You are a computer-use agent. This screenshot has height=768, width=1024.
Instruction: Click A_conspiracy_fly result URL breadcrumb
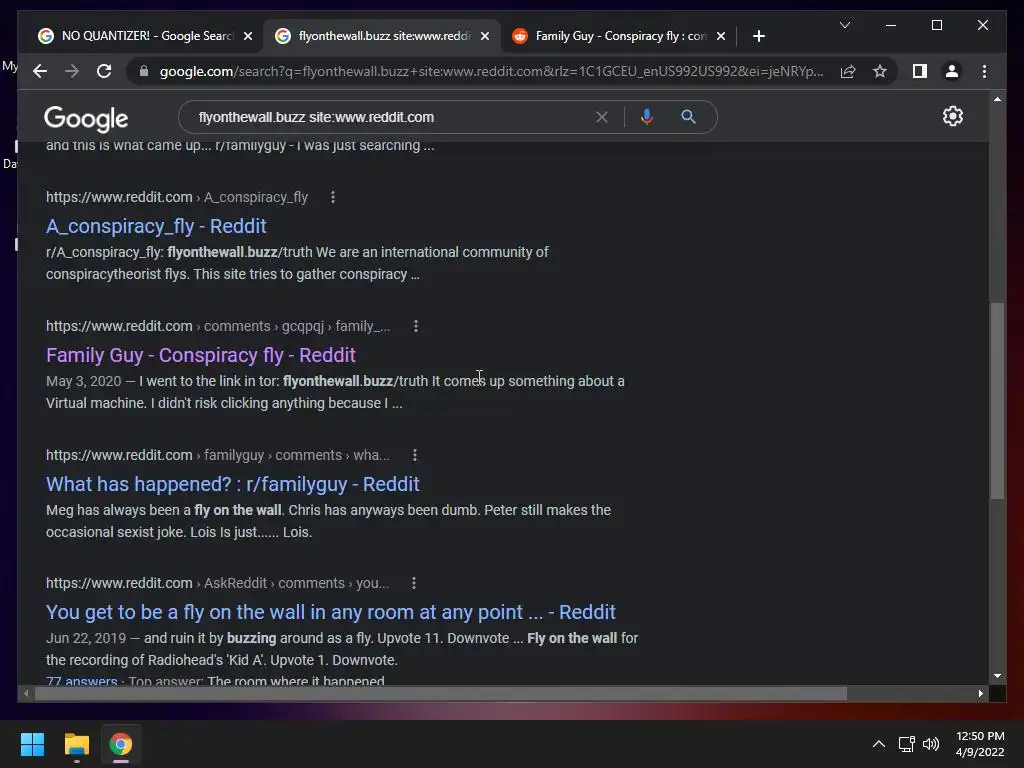pyautogui.click(x=176, y=197)
